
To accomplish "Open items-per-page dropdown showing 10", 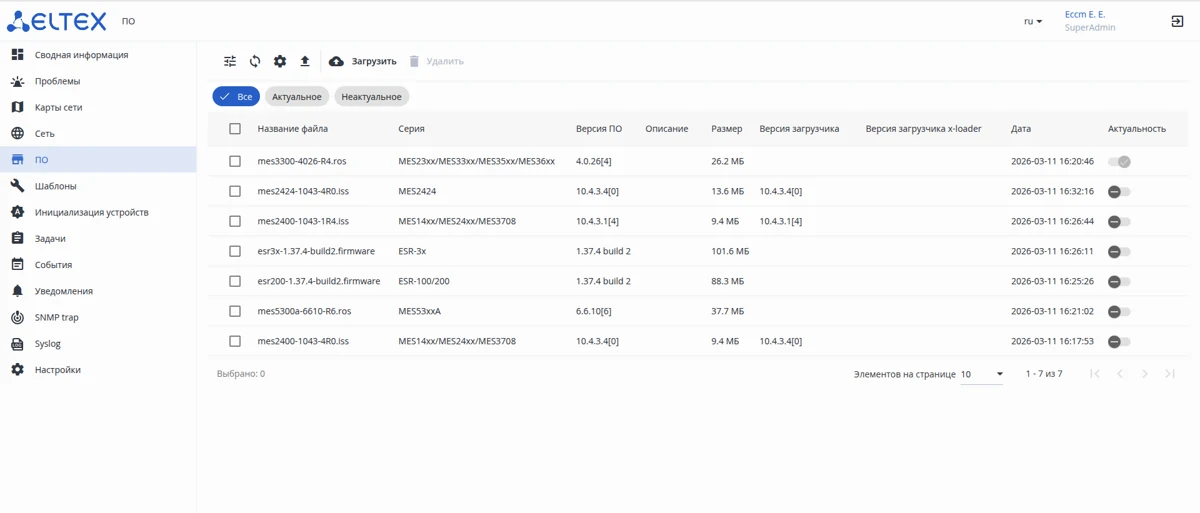I will [982, 374].
